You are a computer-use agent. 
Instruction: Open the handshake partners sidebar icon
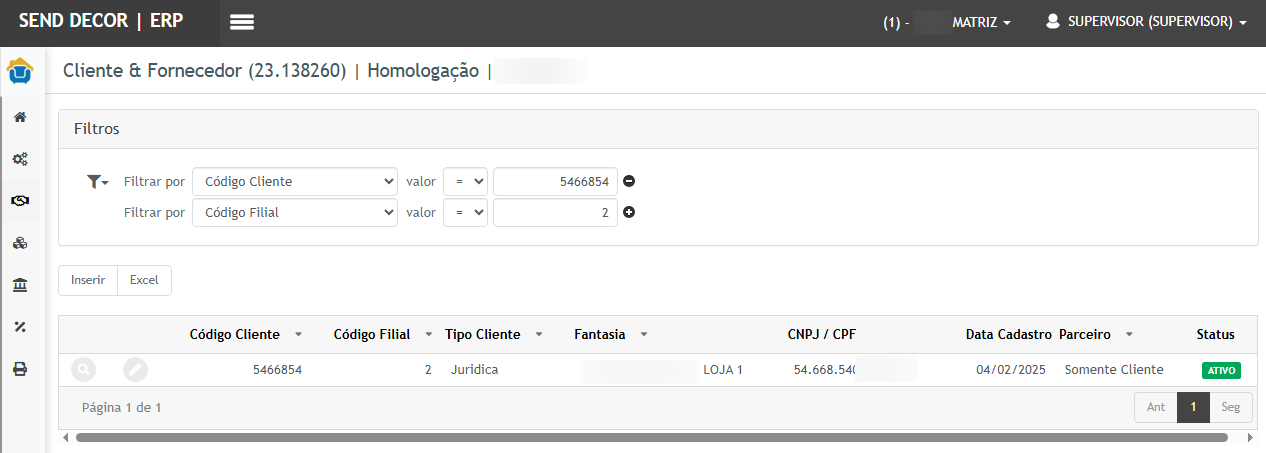20,200
